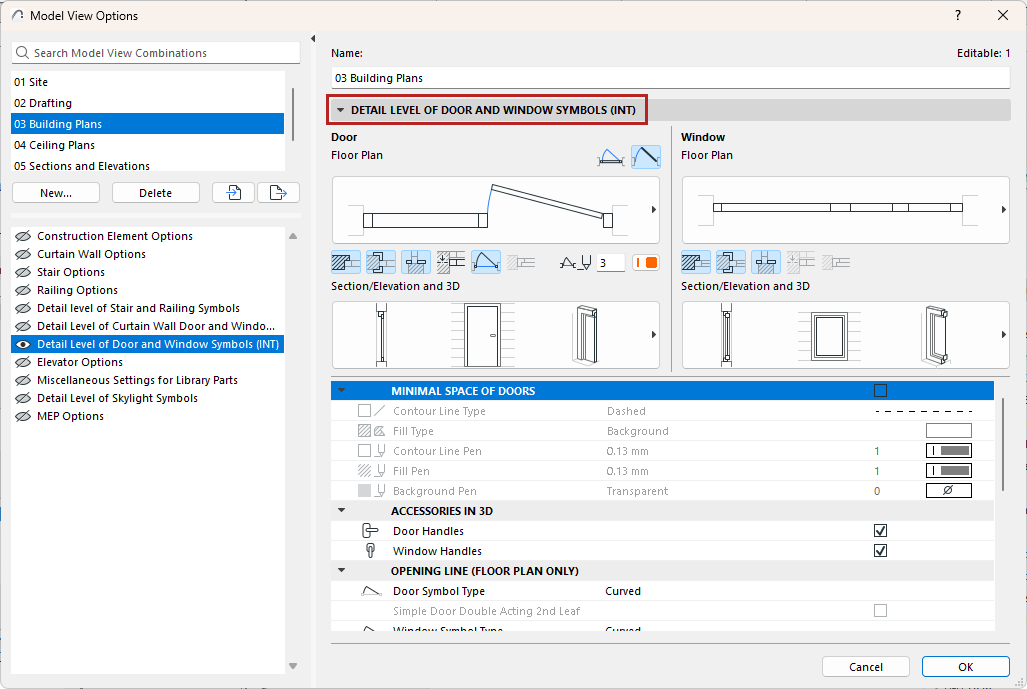Open the Door floor plan preview flyout arrow
The height and width of the screenshot is (689, 1027).
pos(653,210)
